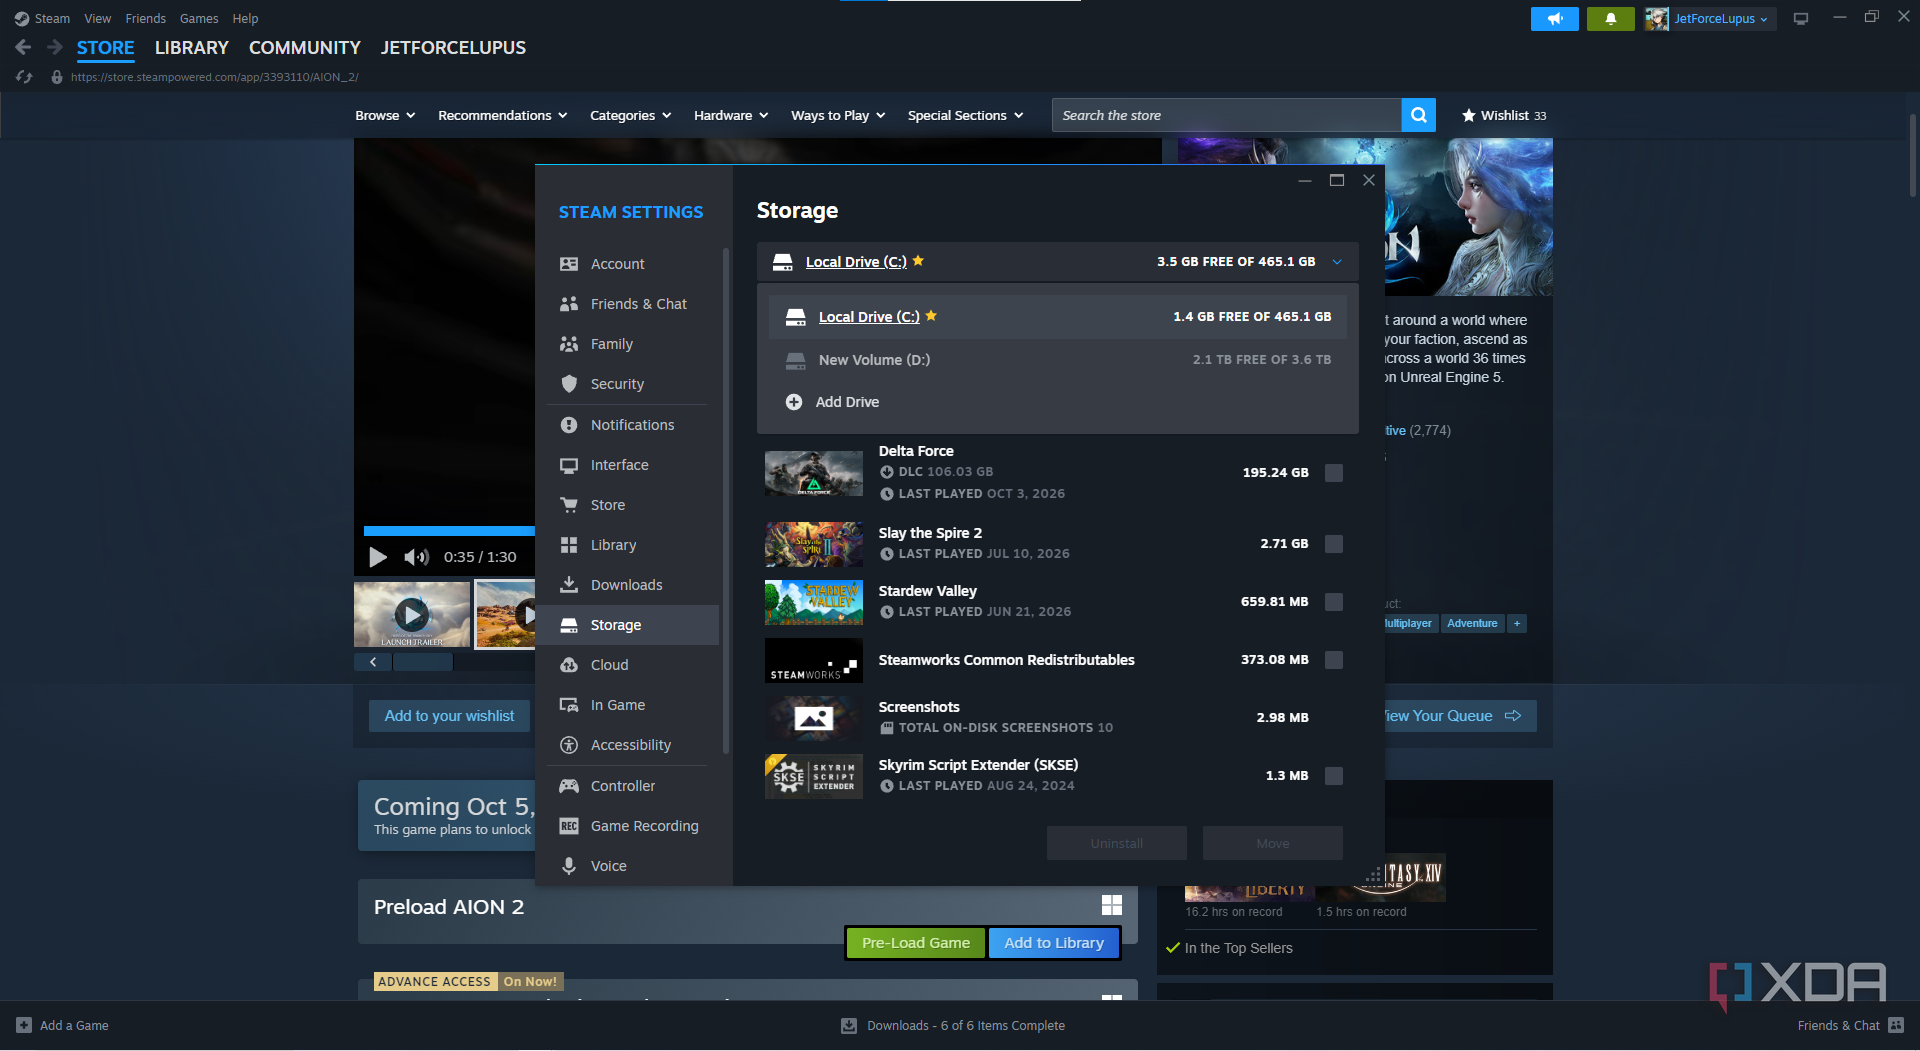Click the store search magnifier icon

(1418, 115)
